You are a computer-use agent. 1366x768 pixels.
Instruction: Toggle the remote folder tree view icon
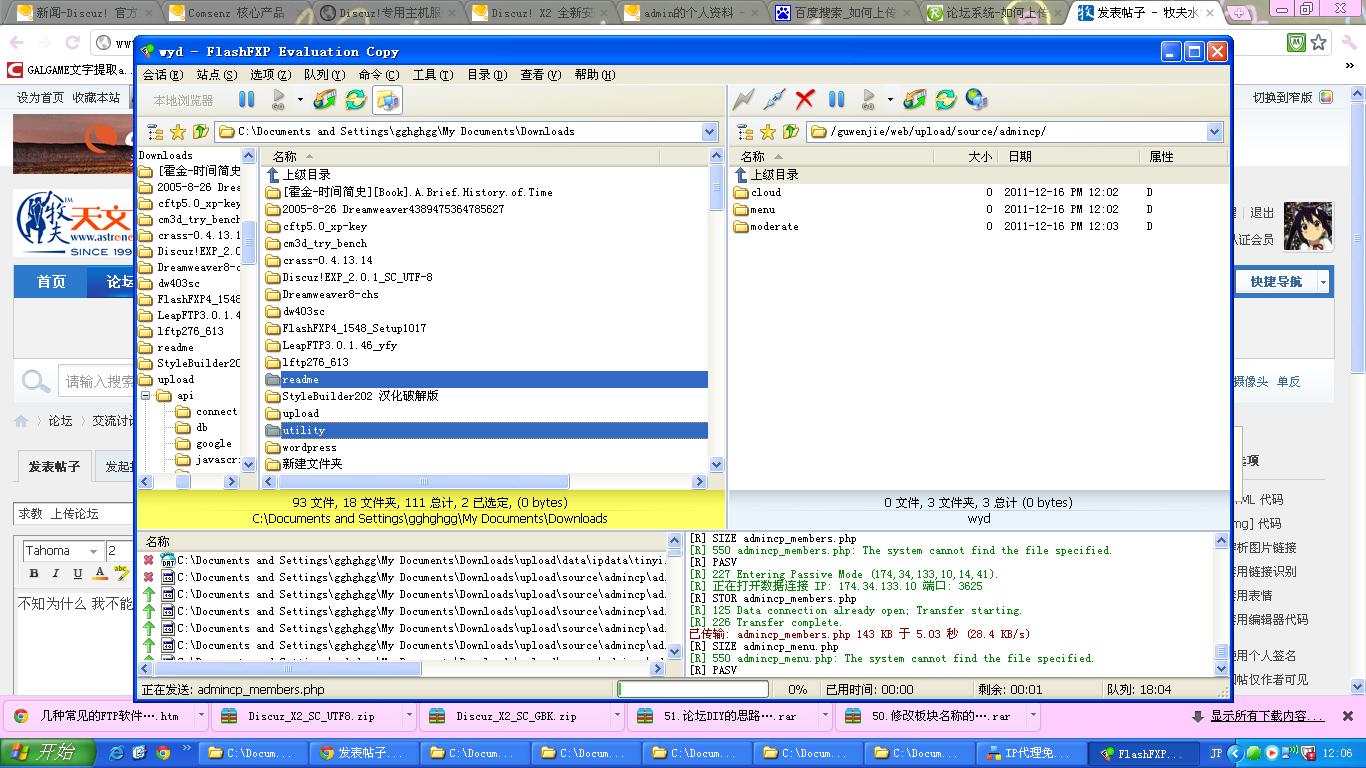[745, 132]
